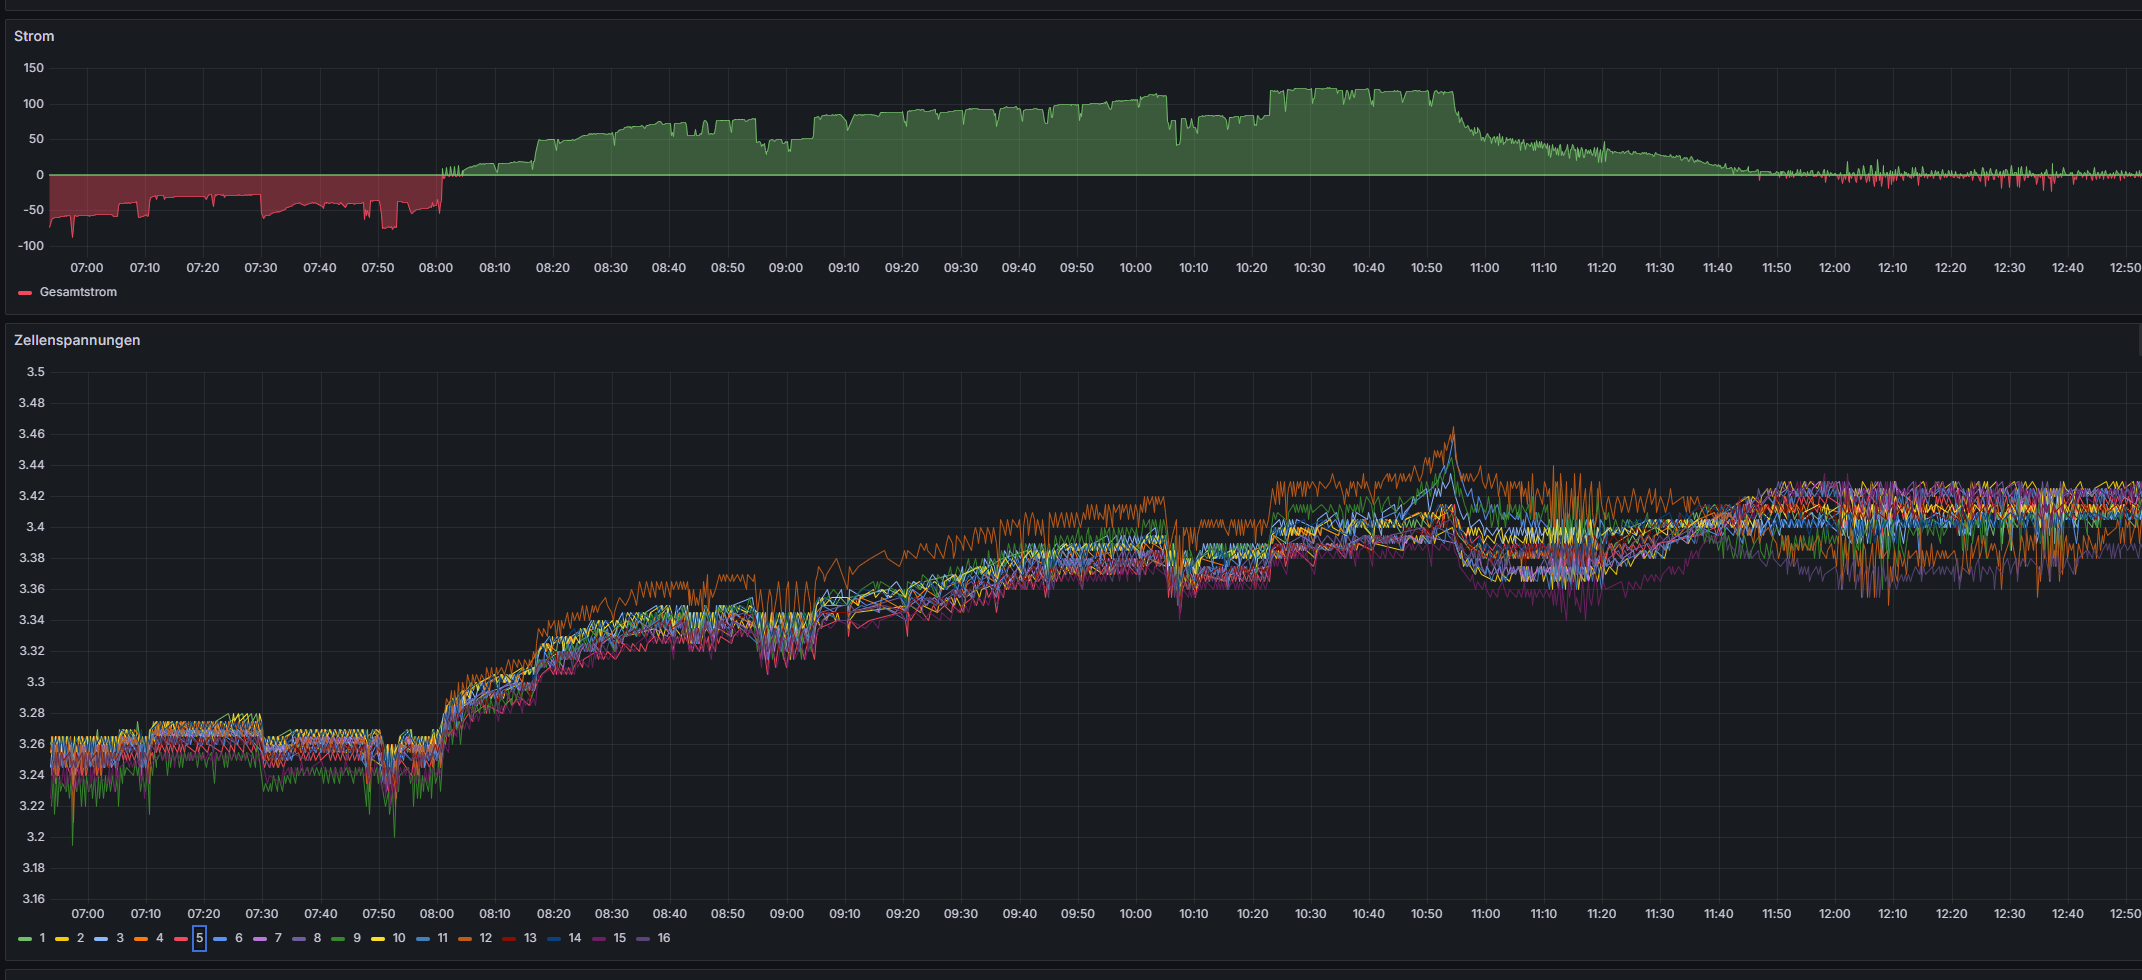Click red color swatch of series 5

(181, 939)
